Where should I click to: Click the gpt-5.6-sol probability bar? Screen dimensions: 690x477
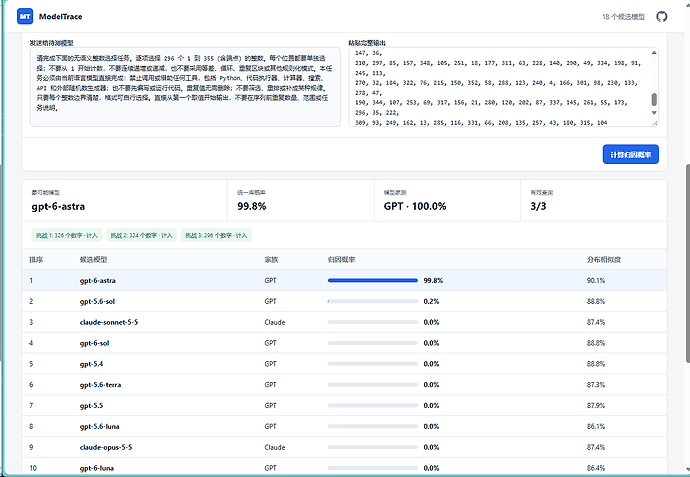(x=373, y=301)
